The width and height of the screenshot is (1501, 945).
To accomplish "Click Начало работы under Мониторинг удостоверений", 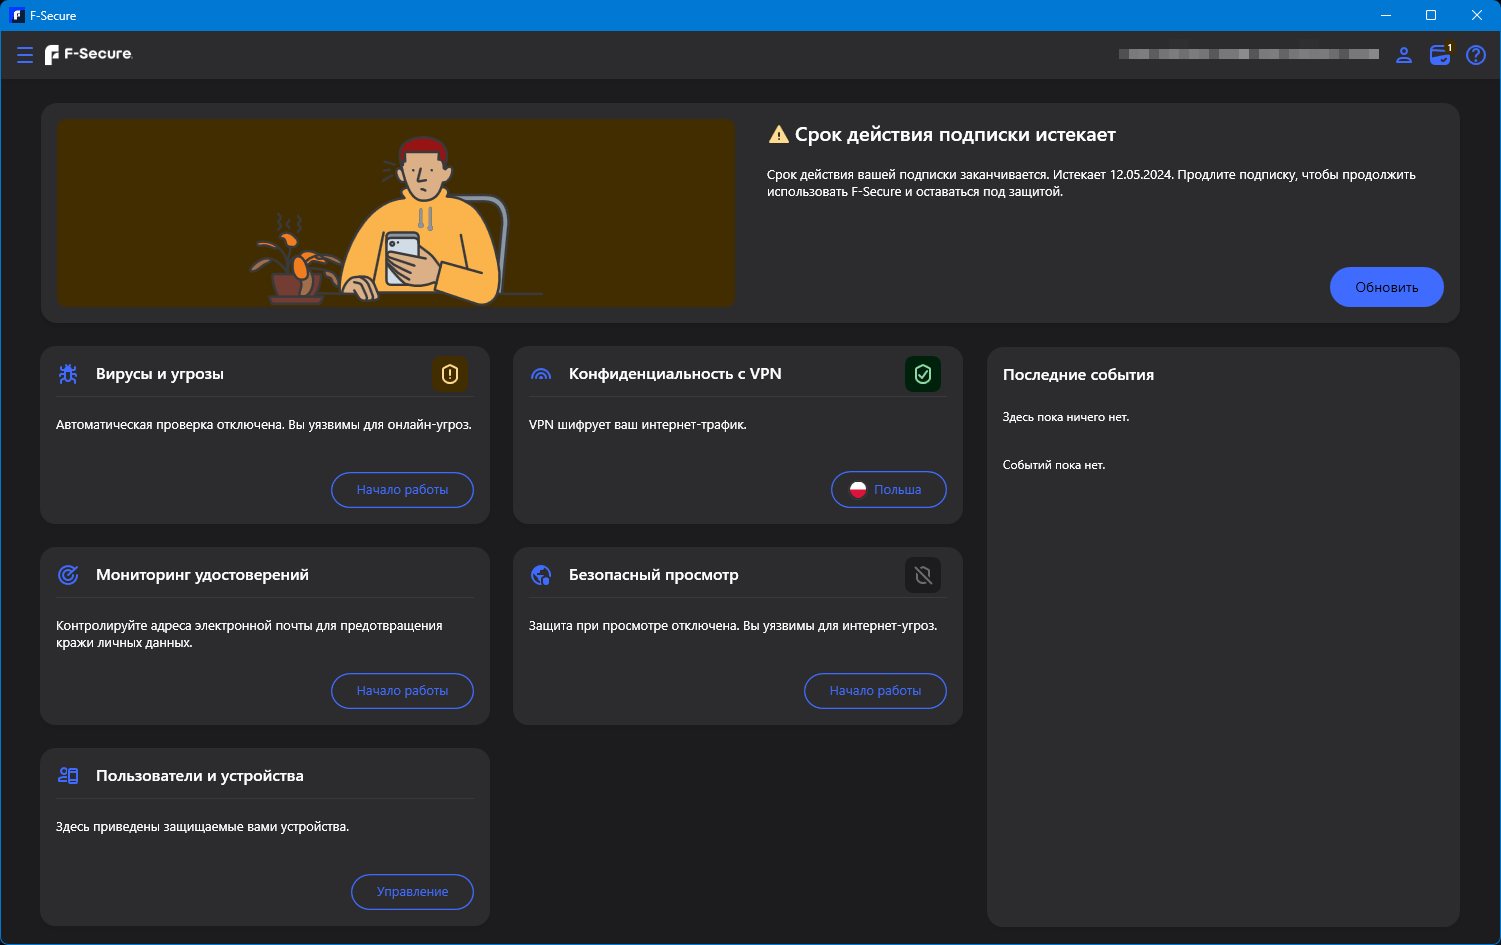I will click(x=402, y=691).
